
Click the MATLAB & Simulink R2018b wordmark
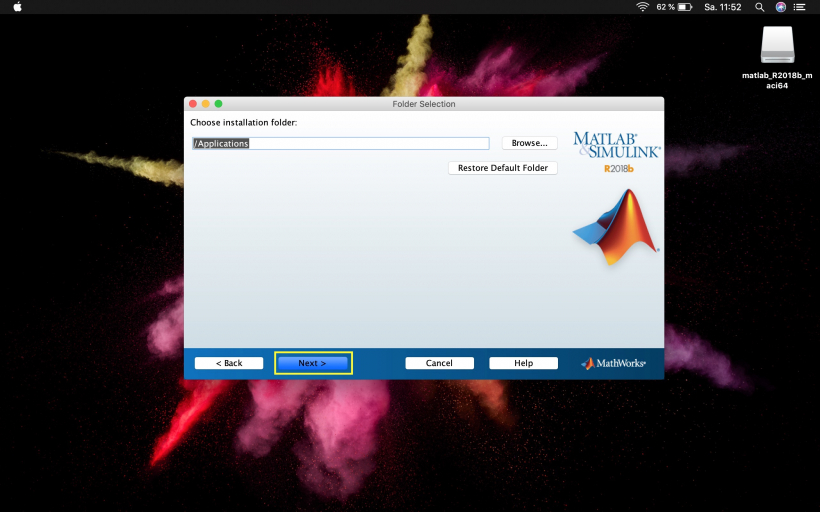pos(616,150)
